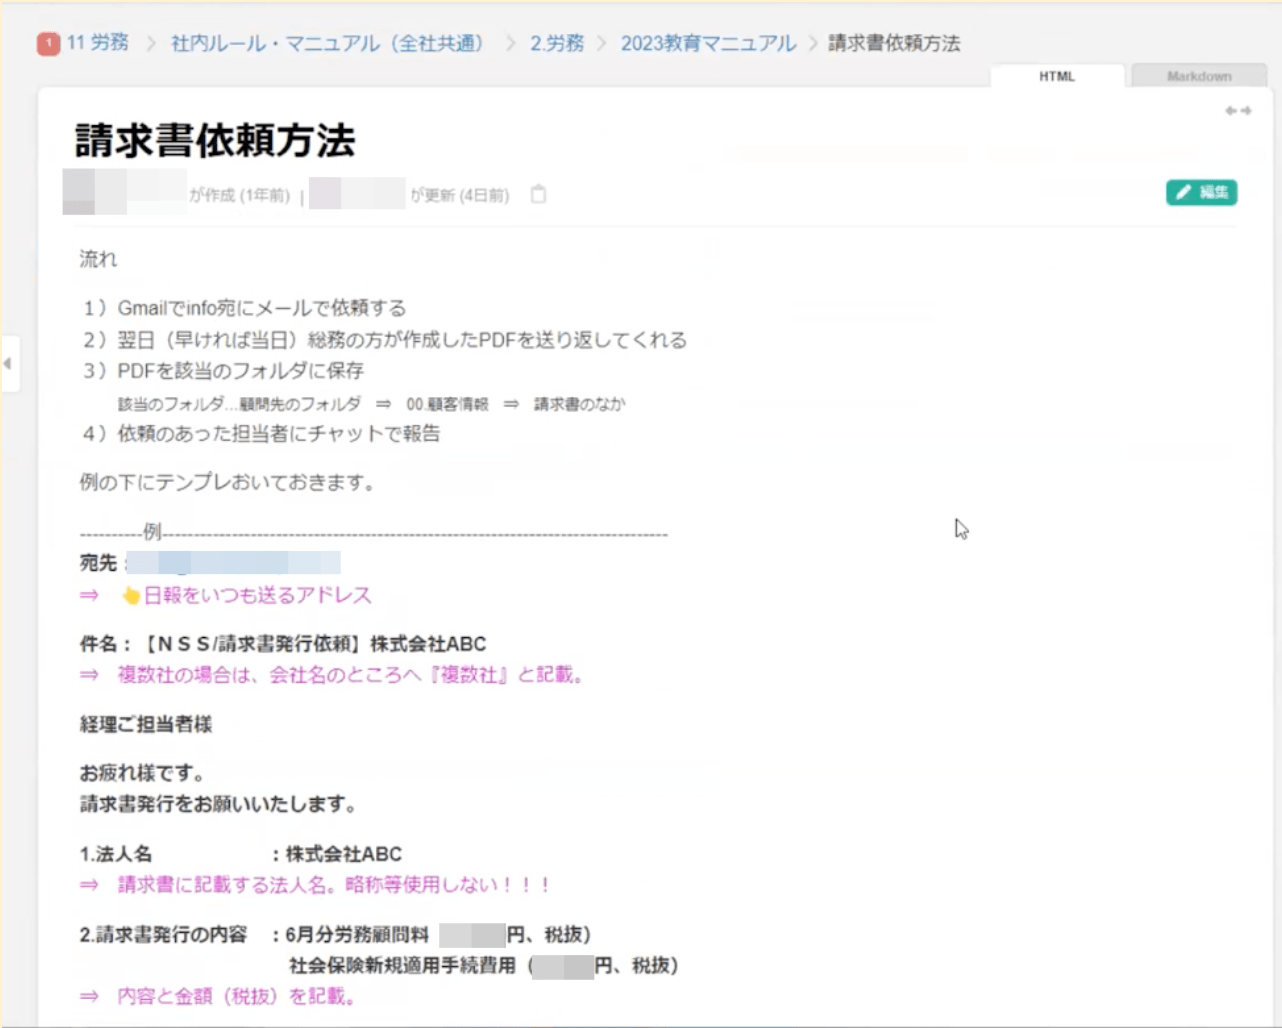Click the 該当のフォルダ path note line
The width and height of the screenshot is (1282, 1028).
371,404
